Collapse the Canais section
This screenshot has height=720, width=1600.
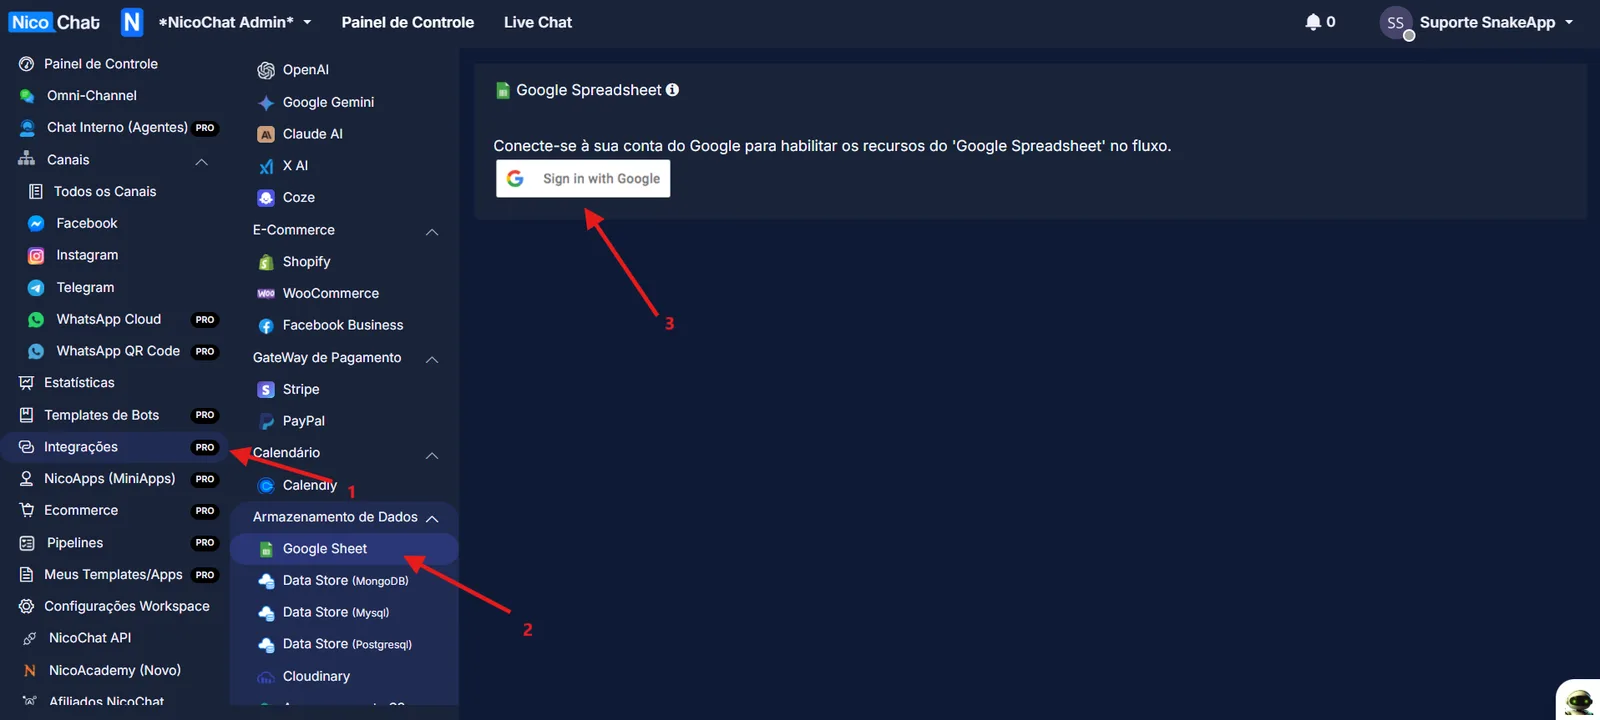(201, 161)
